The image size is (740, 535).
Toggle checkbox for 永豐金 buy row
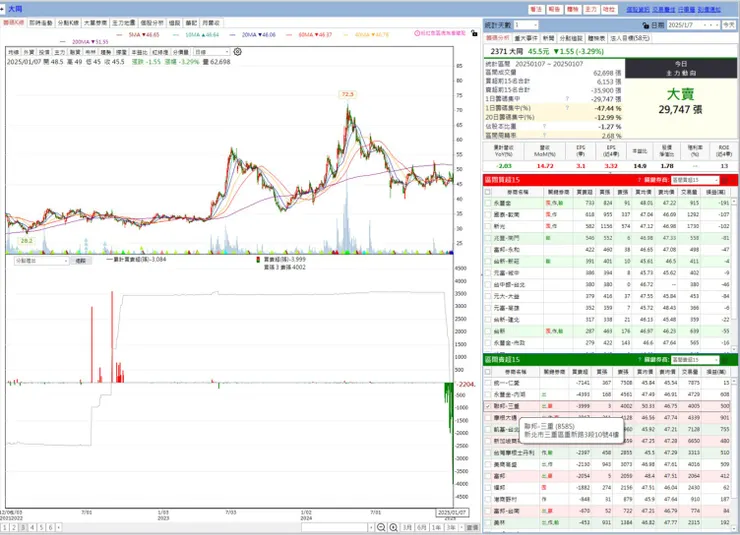(x=488, y=203)
